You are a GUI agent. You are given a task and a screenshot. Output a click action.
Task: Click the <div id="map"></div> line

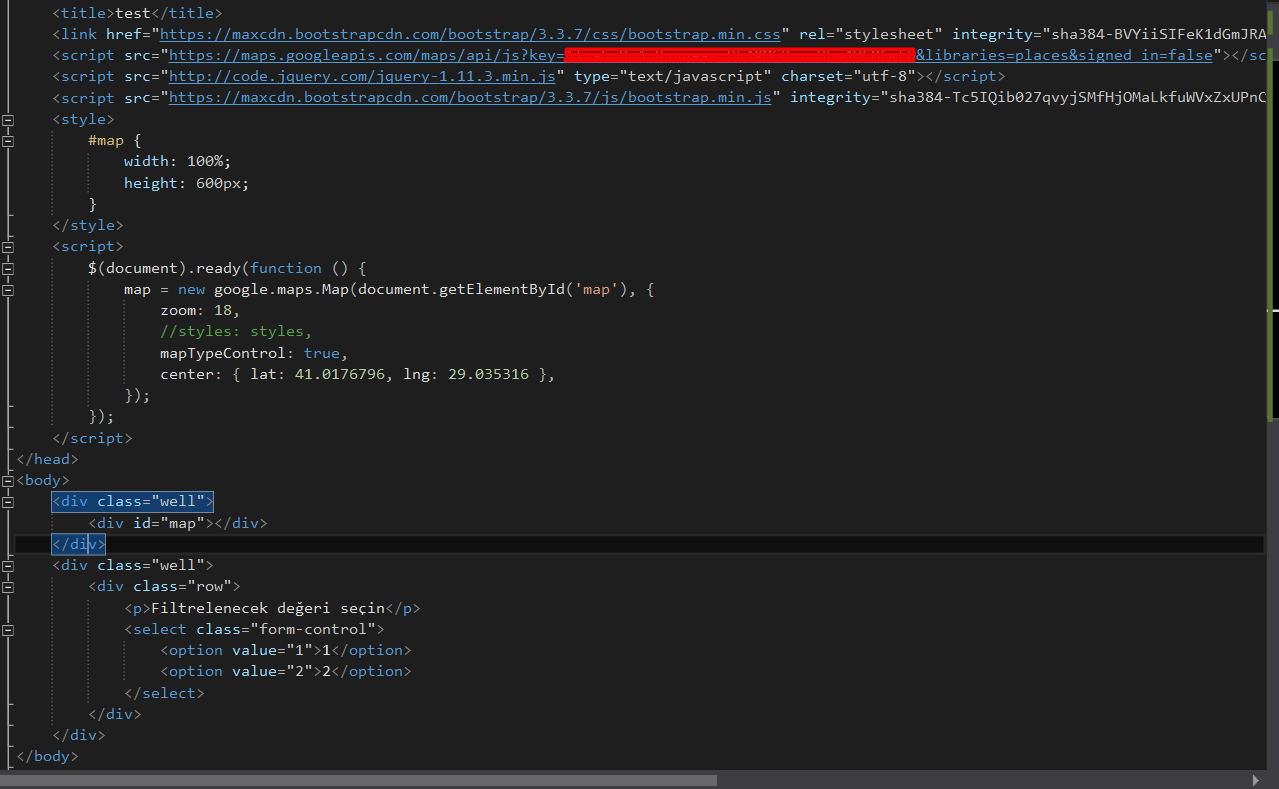coord(178,523)
